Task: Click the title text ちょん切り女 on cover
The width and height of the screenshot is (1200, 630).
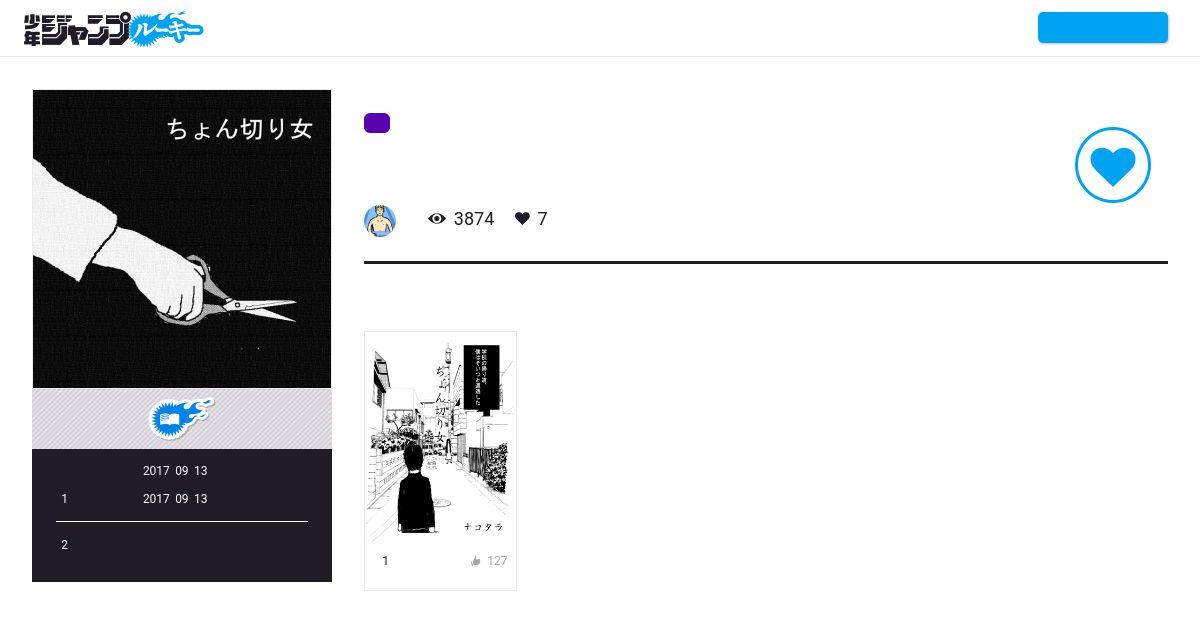Action: click(x=240, y=129)
